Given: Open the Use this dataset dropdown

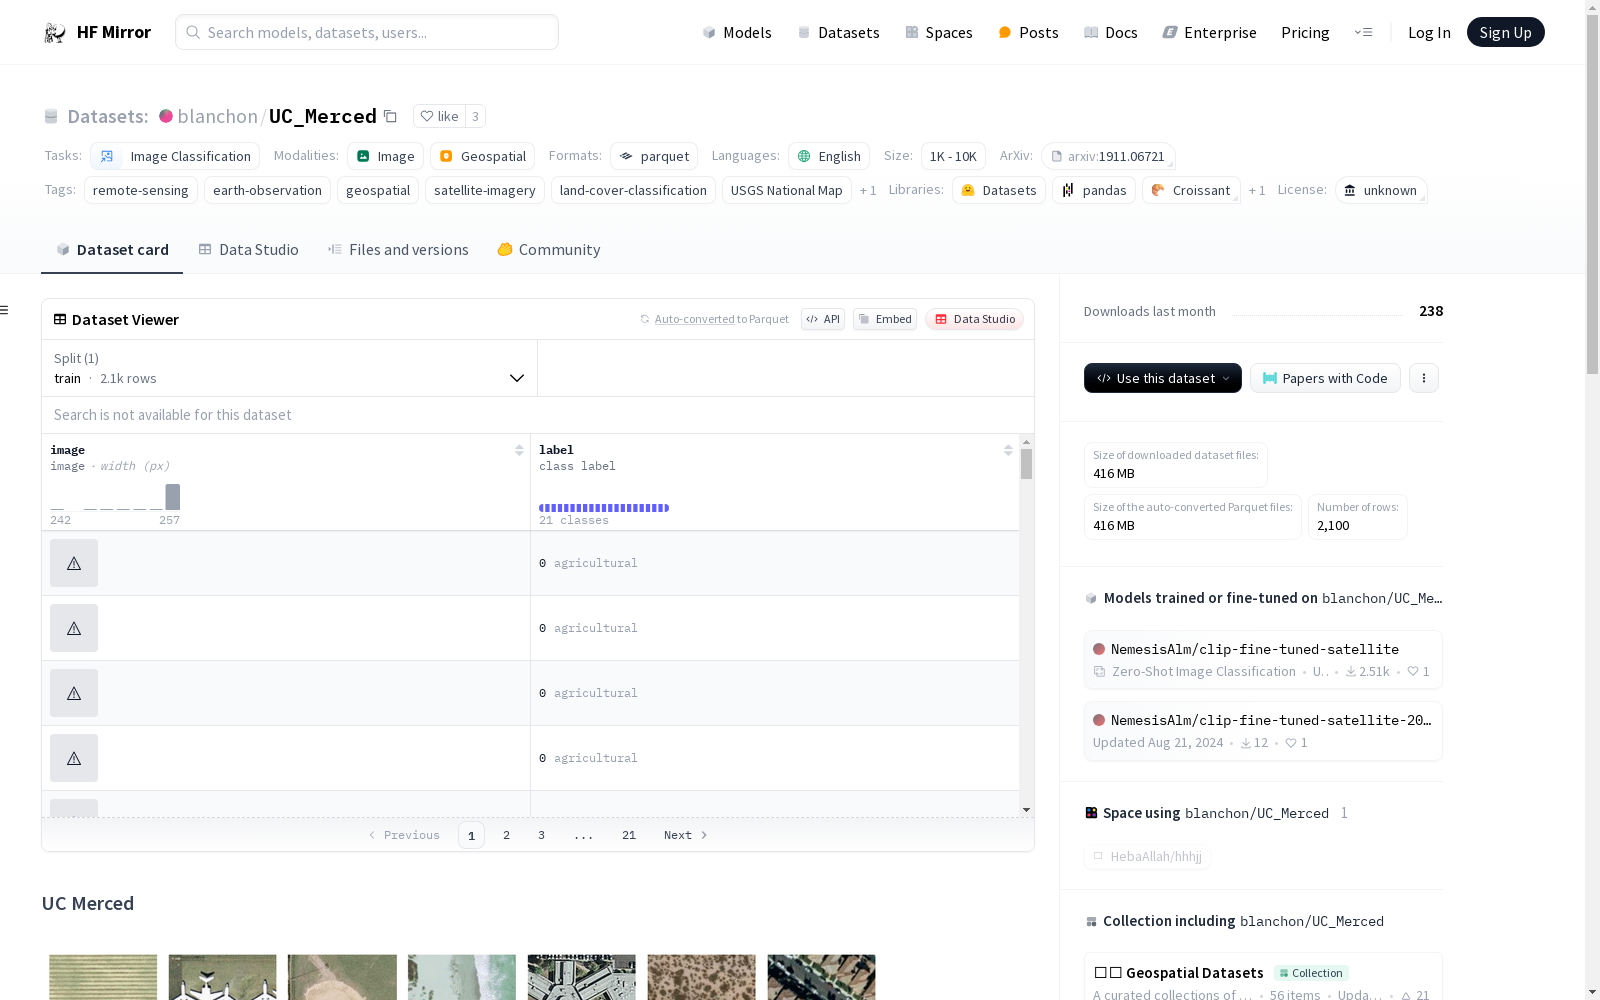Looking at the screenshot, I should 1163,378.
